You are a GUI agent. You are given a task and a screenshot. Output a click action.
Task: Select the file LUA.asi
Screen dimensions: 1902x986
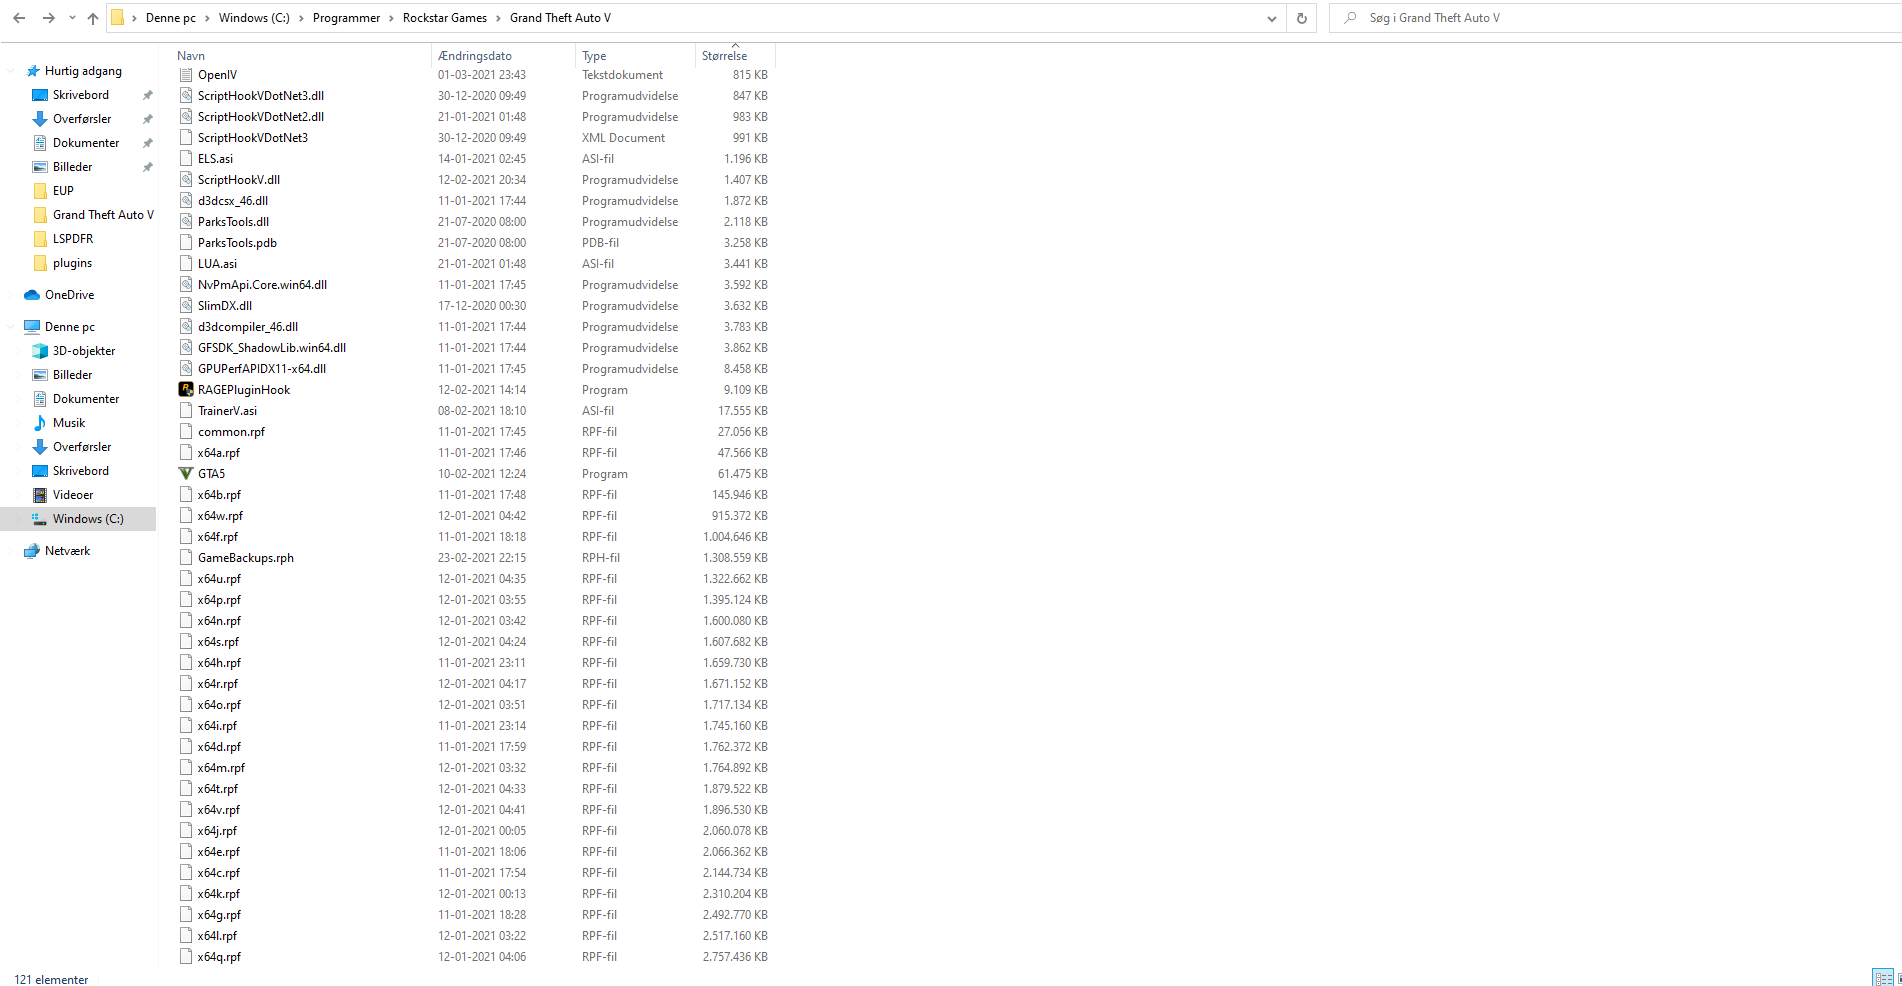[x=217, y=264]
